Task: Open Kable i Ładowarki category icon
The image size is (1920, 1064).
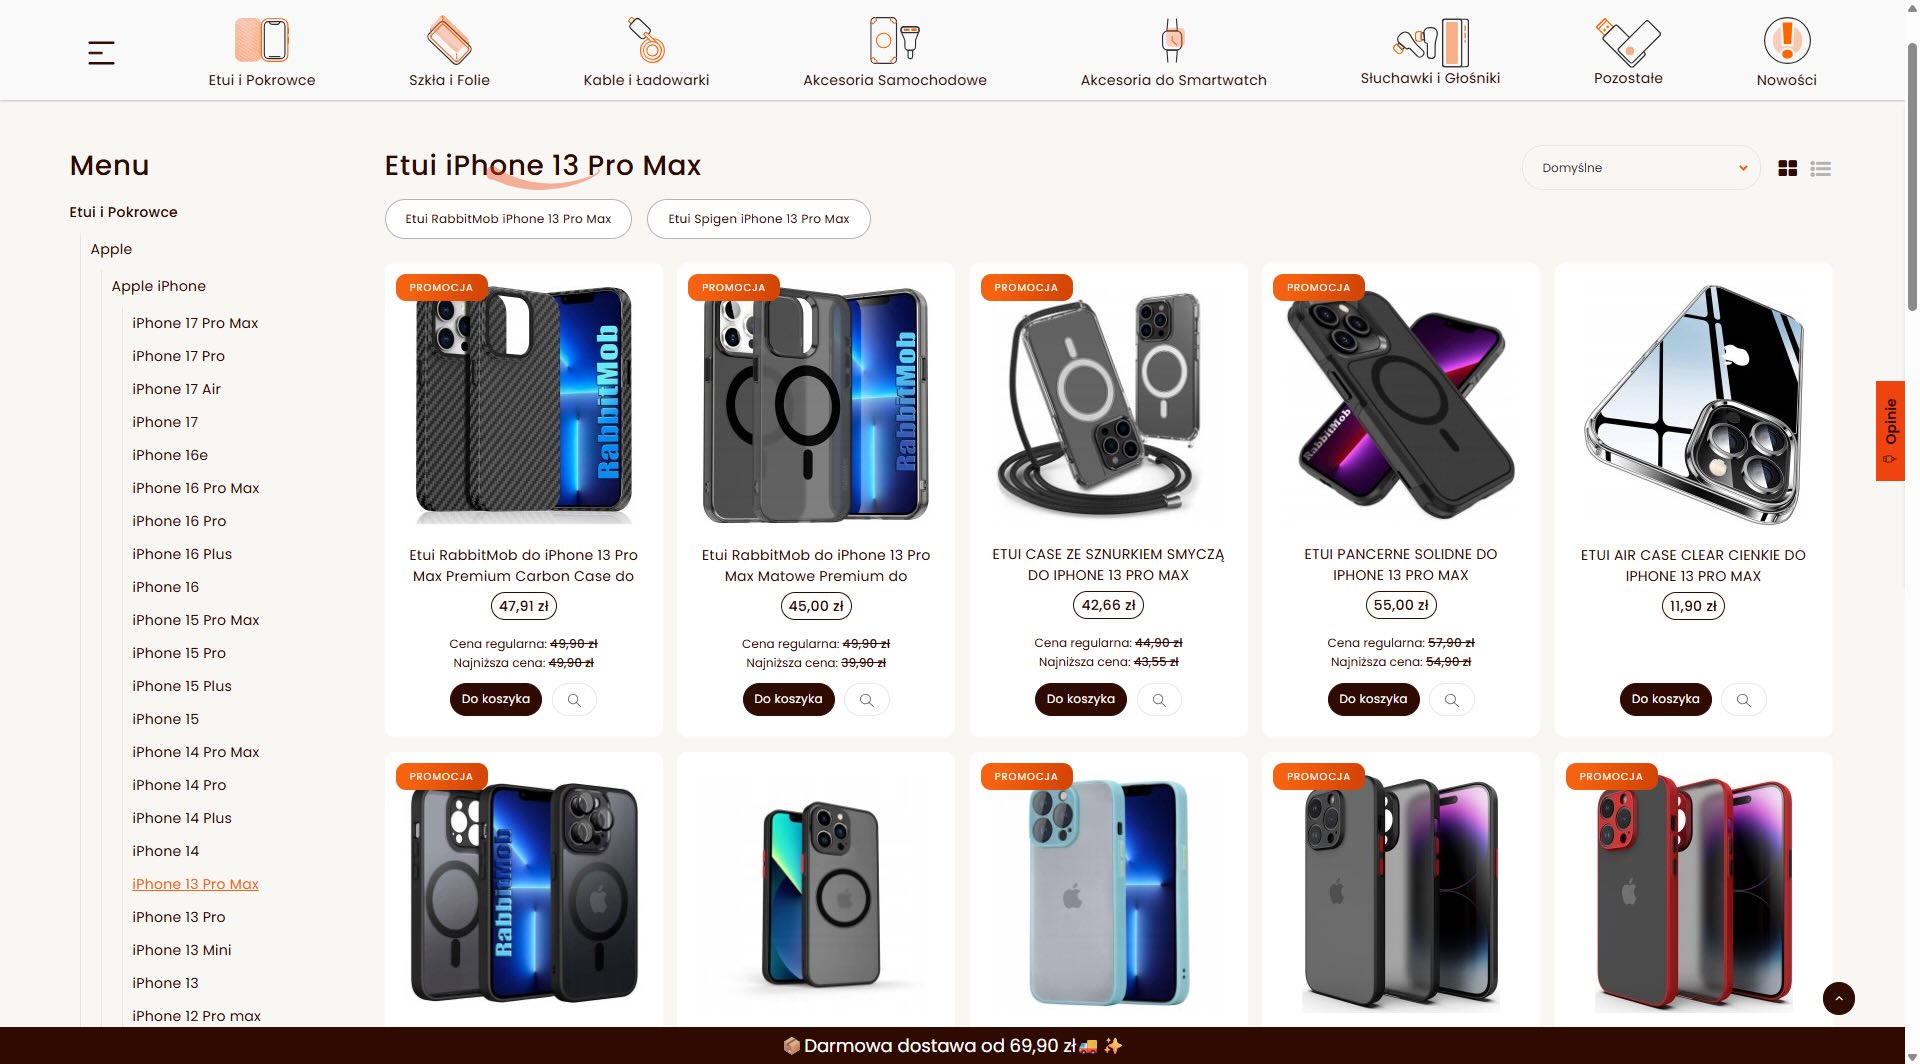Action: coord(646,41)
